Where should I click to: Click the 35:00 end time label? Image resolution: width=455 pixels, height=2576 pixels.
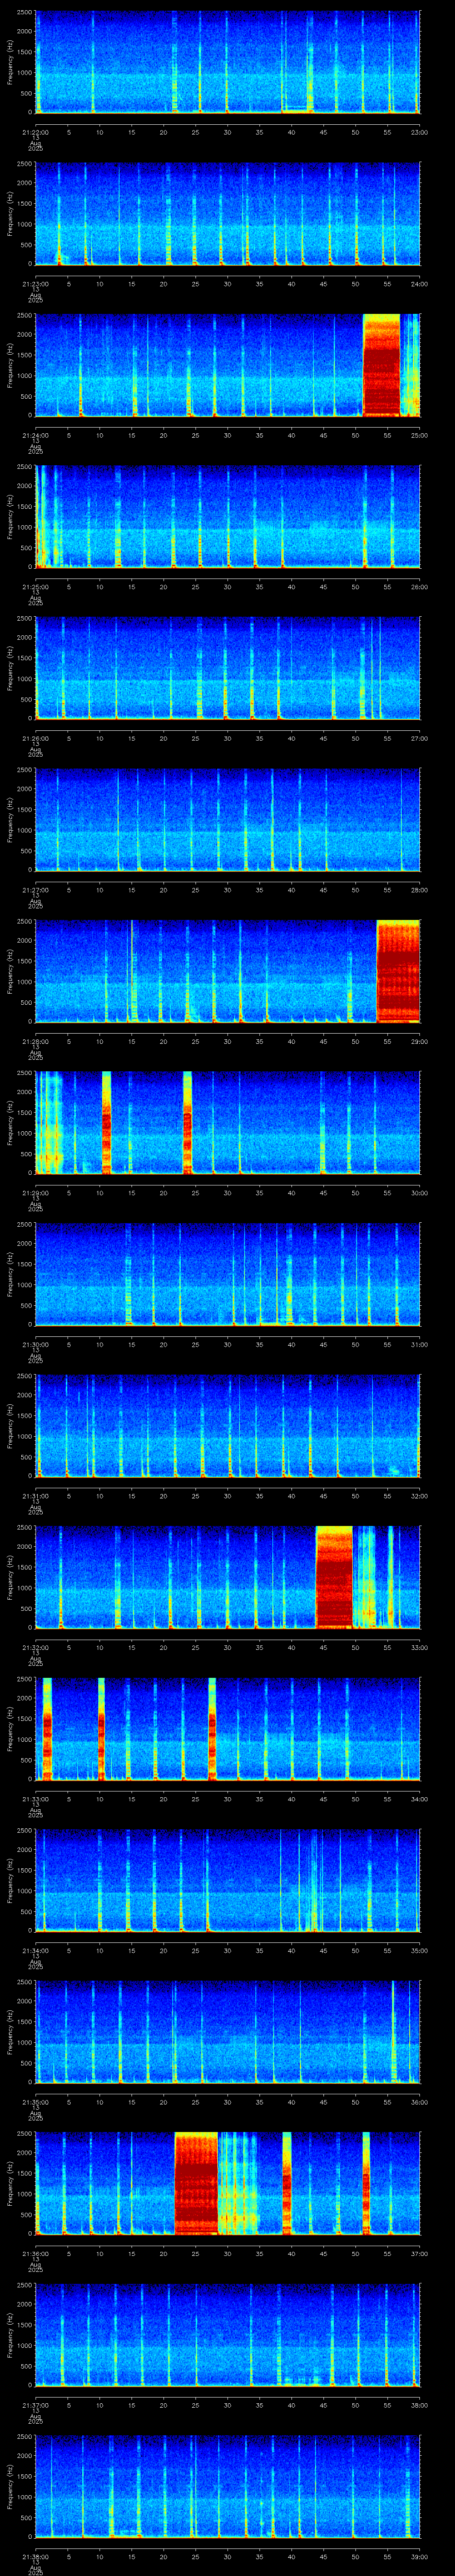click(419, 1950)
